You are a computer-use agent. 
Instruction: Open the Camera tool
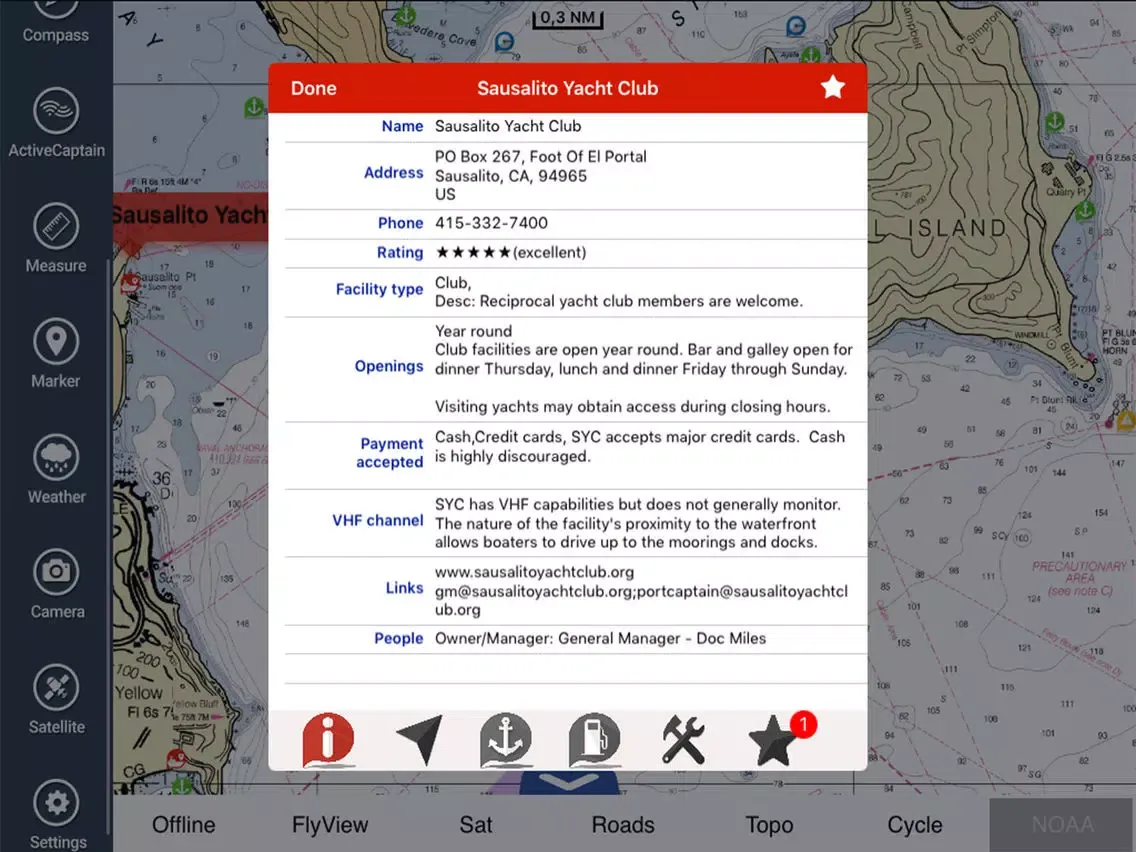pos(56,584)
